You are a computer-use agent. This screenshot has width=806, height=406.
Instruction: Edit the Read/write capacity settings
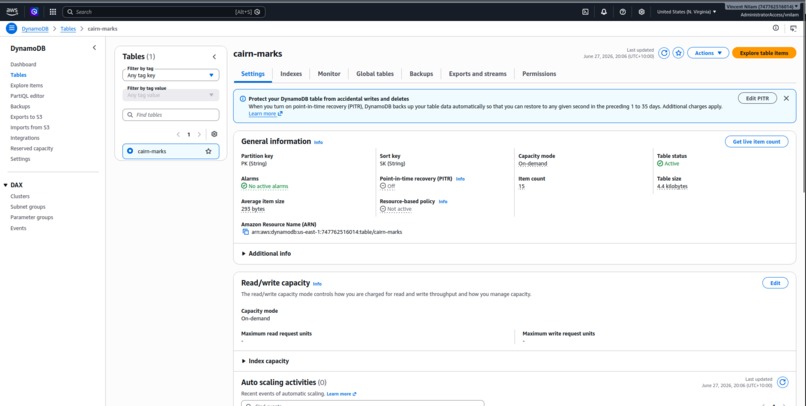tap(775, 283)
